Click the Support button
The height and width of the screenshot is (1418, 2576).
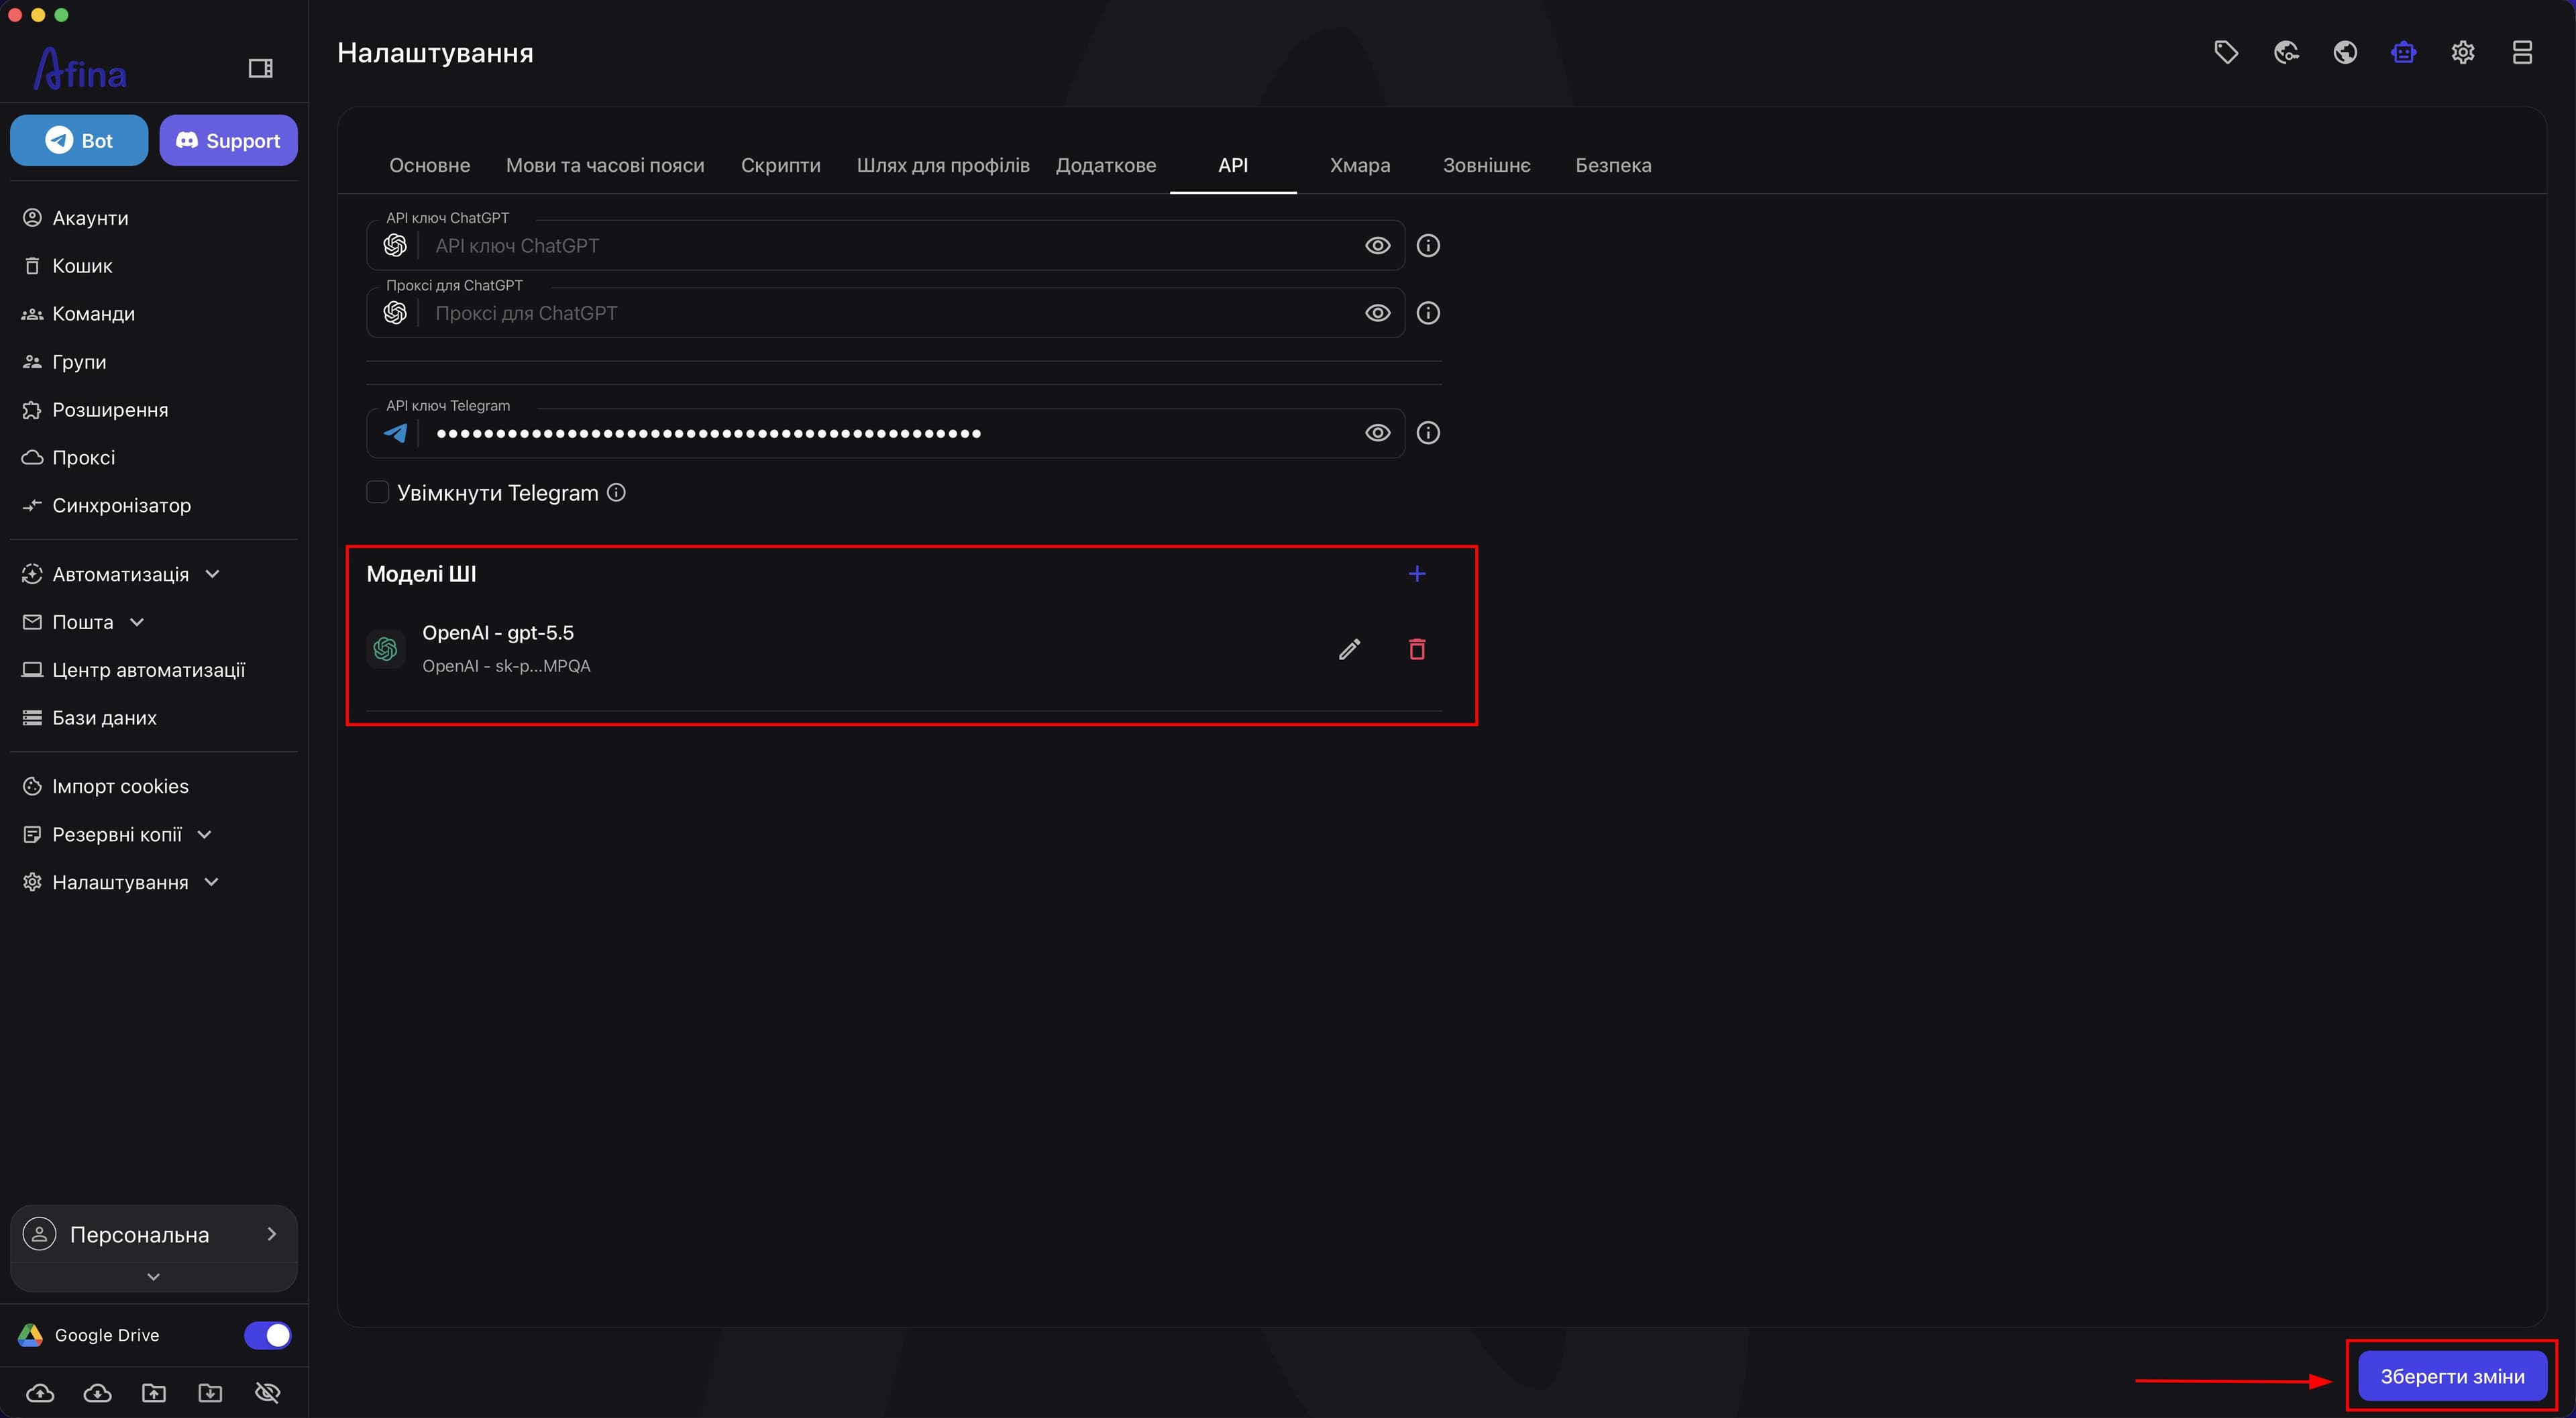click(228, 140)
